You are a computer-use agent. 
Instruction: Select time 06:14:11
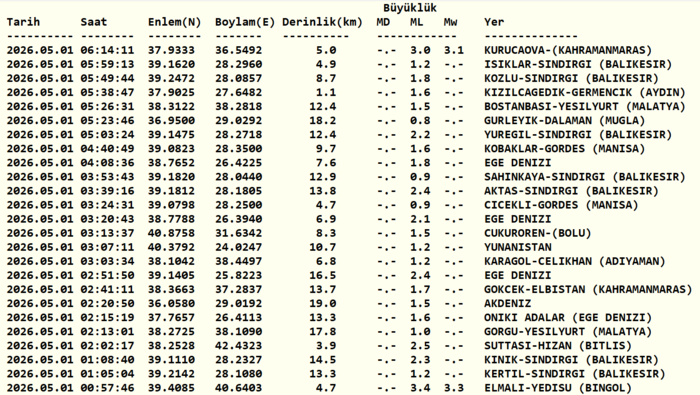tap(107, 50)
